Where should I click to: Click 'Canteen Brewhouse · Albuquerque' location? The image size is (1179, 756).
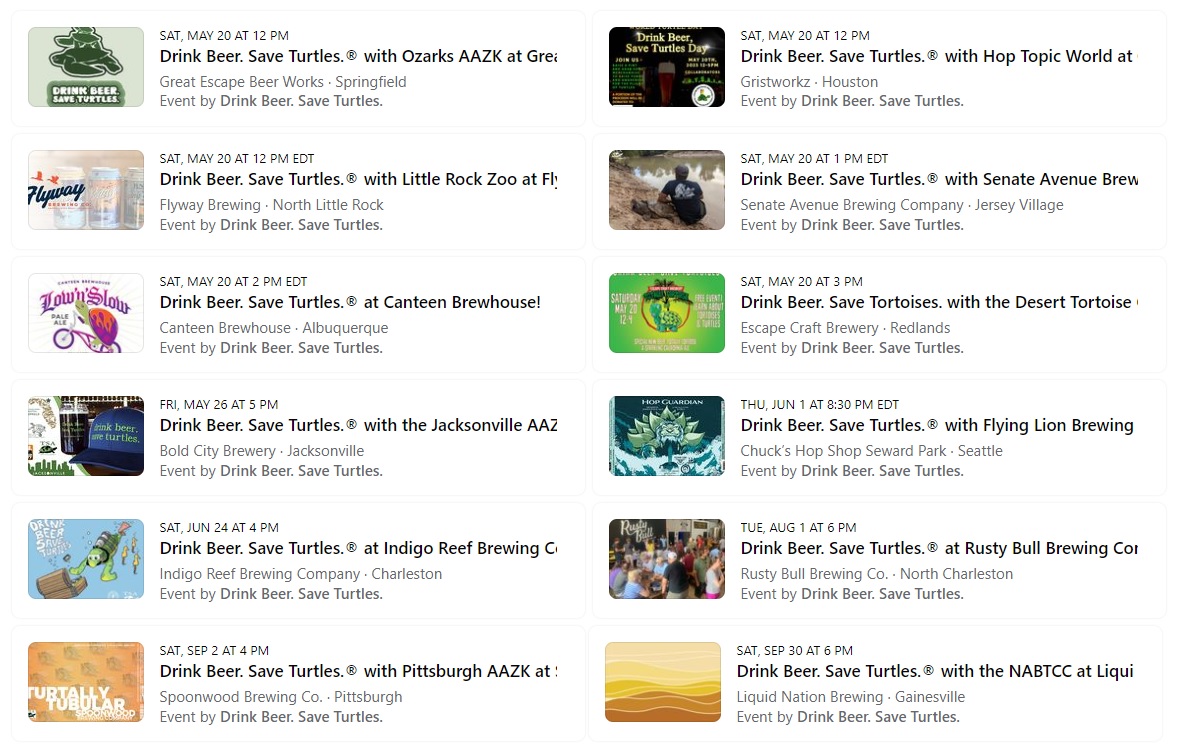point(274,328)
